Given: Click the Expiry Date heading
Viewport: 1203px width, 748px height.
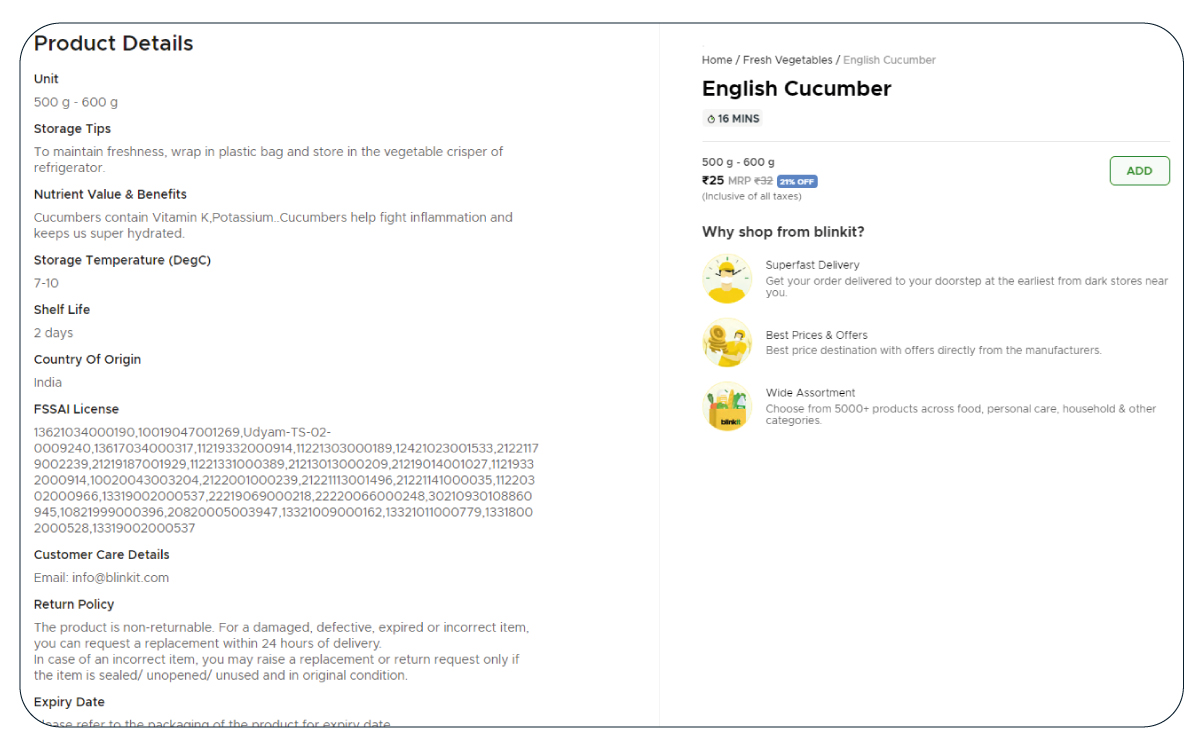Looking at the screenshot, I should [69, 702].
